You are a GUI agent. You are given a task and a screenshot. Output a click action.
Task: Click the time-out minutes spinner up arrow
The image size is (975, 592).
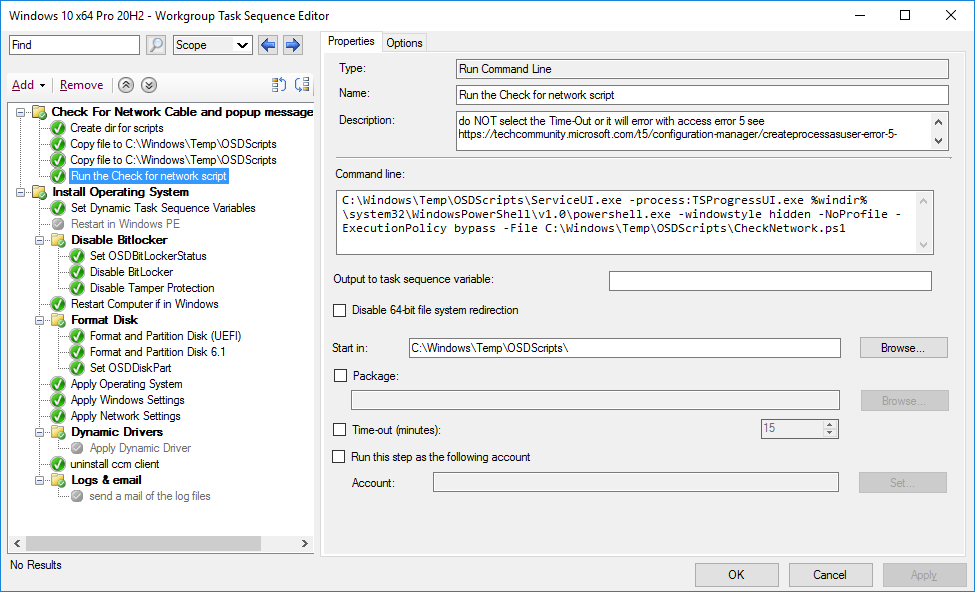click(830, 425)
